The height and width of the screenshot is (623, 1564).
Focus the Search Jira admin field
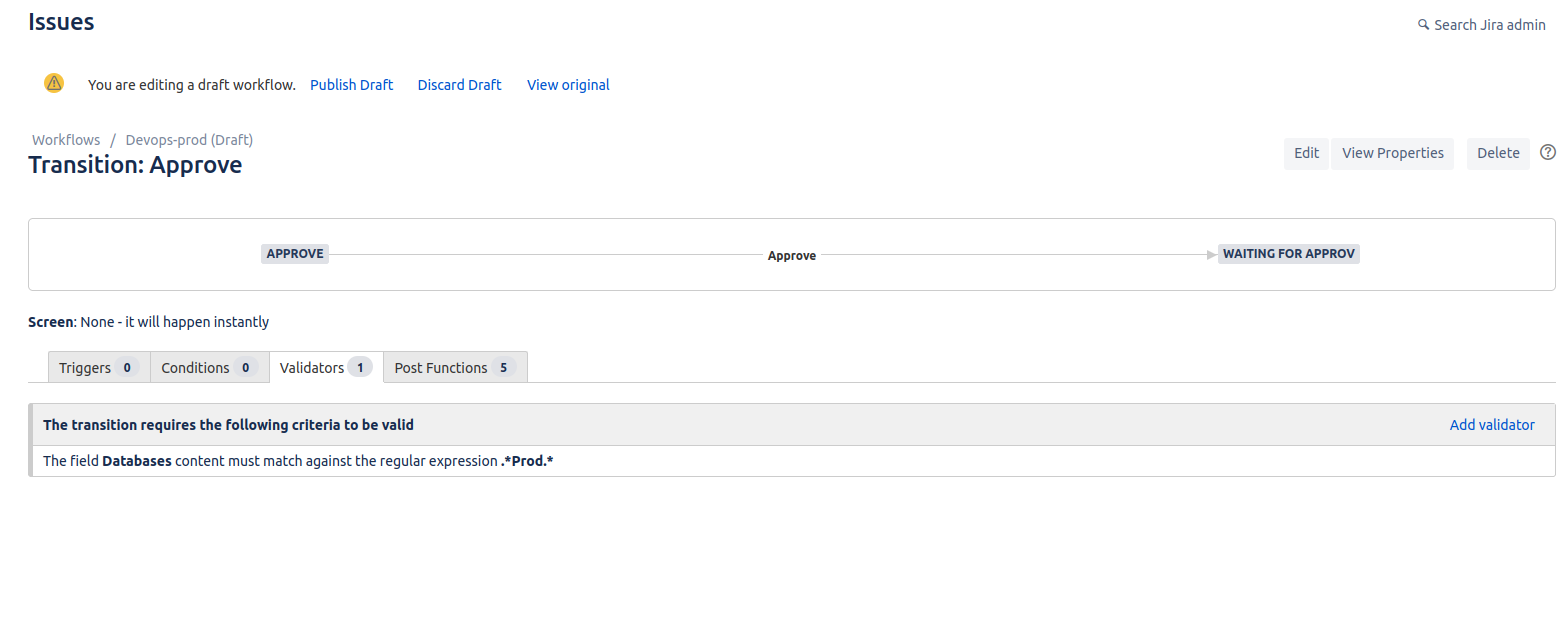tap(1490, 25)
